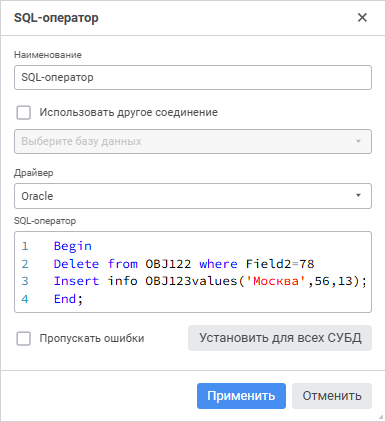Click the Delete from OBJ122 code line
Screen dimensions: 386x422
click(184, 264)
